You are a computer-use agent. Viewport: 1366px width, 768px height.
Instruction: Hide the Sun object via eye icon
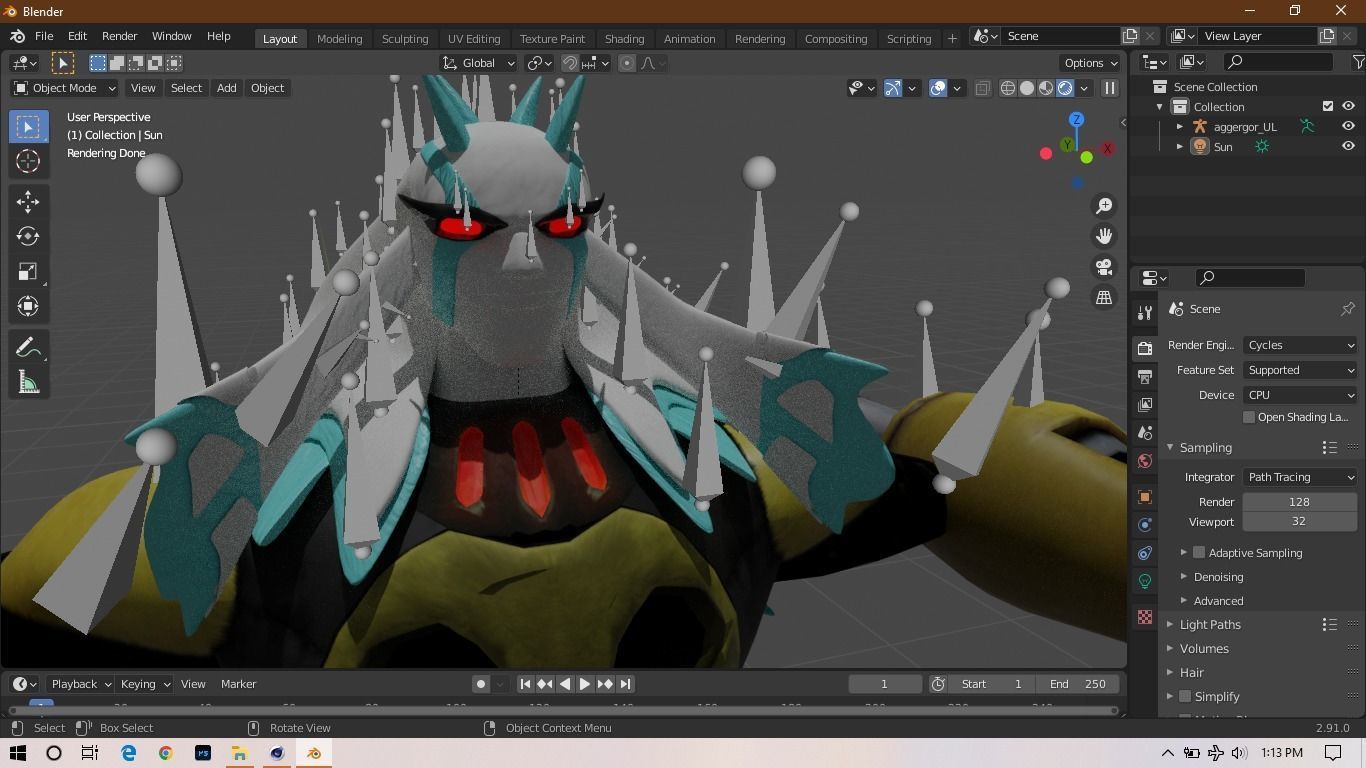pyautogui.click(x=1348, y=146)
